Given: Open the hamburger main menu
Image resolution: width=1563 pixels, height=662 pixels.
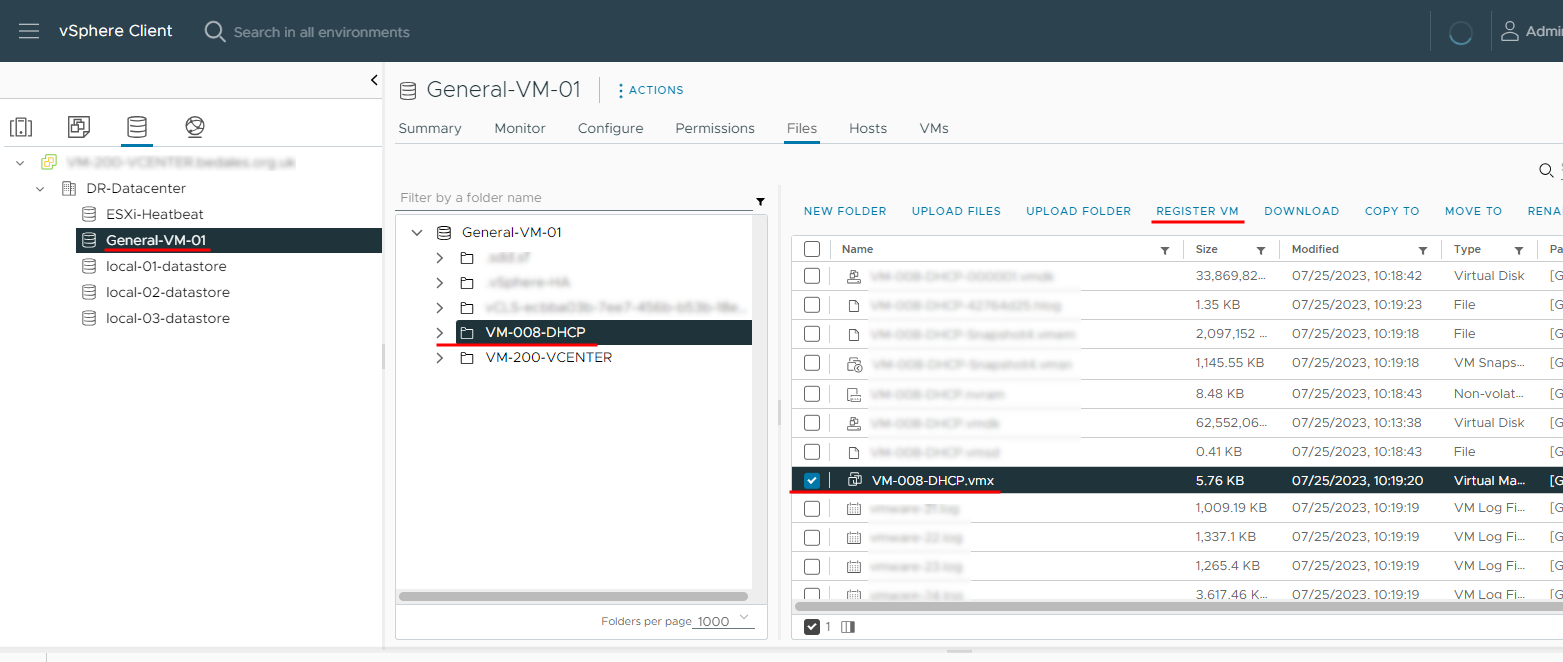Looking at the screenshot, I should tap(29, 31).
